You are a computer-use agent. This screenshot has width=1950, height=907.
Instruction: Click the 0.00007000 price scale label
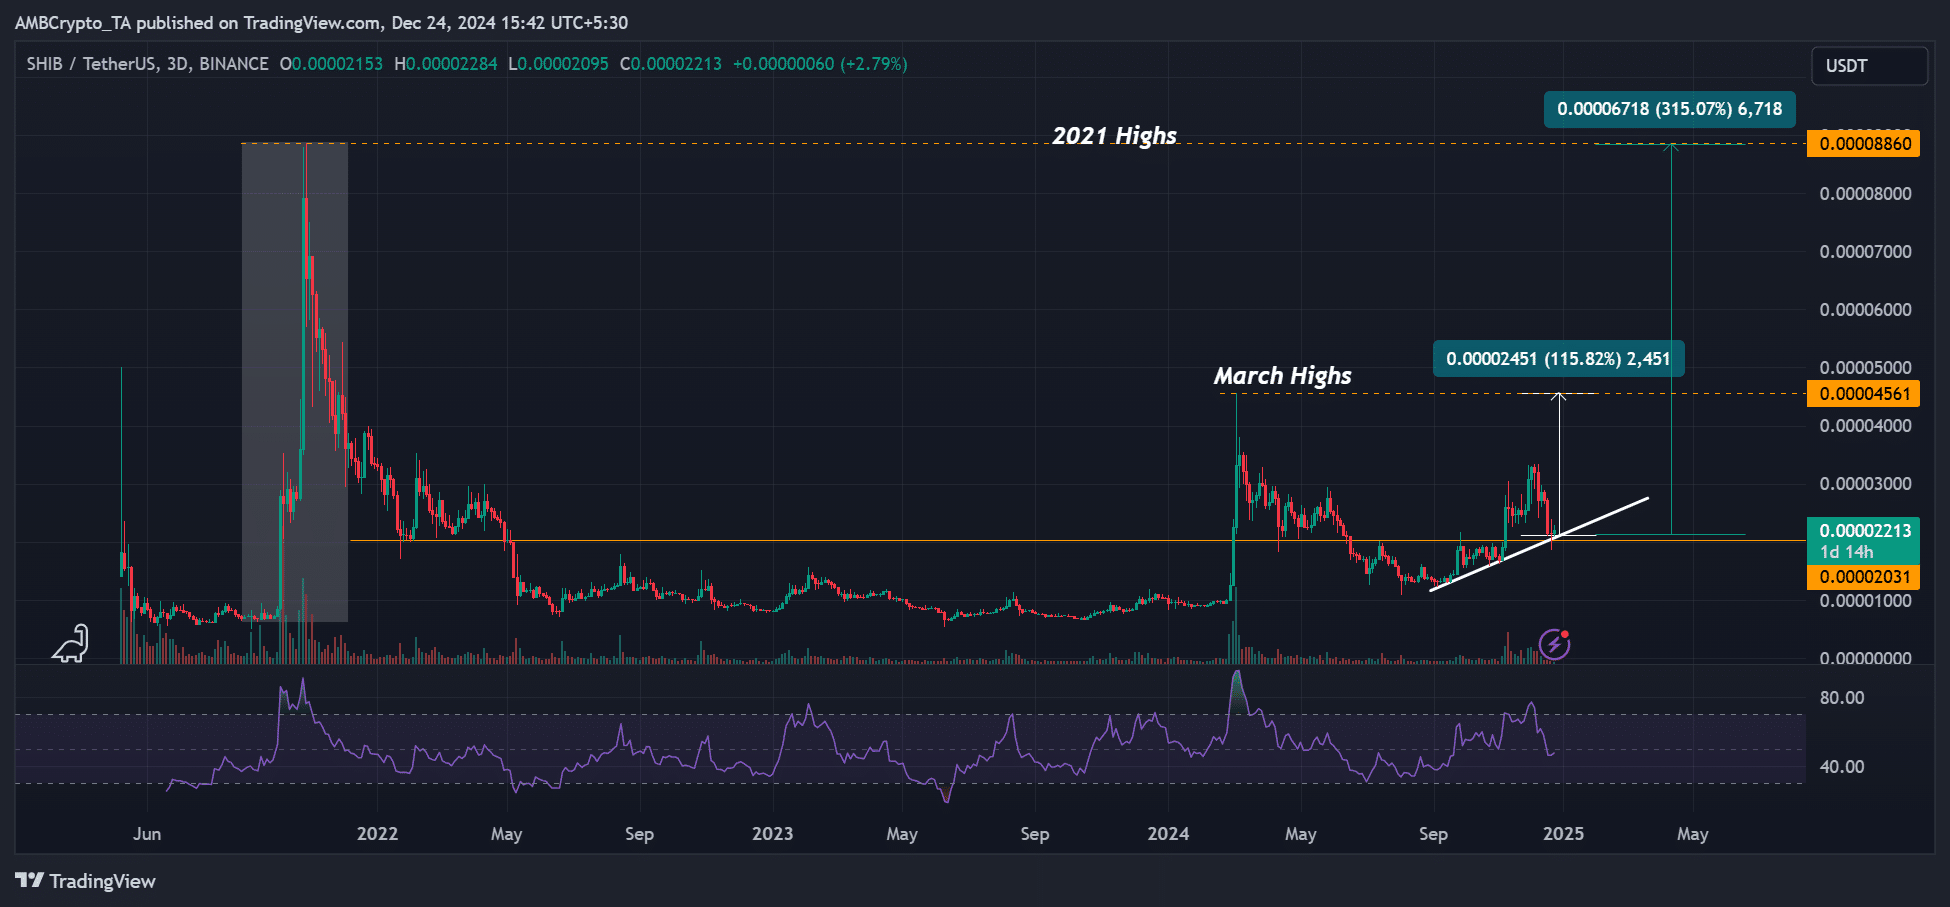(1865, 252)
